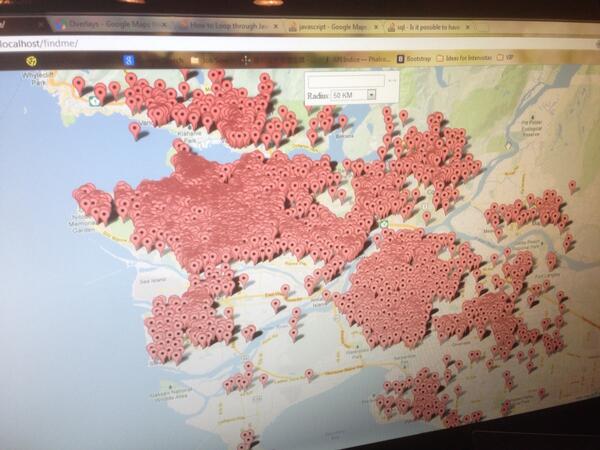The image size is (600, 450).
Task: Click the localhost/findme address bar
Action: 298,43
